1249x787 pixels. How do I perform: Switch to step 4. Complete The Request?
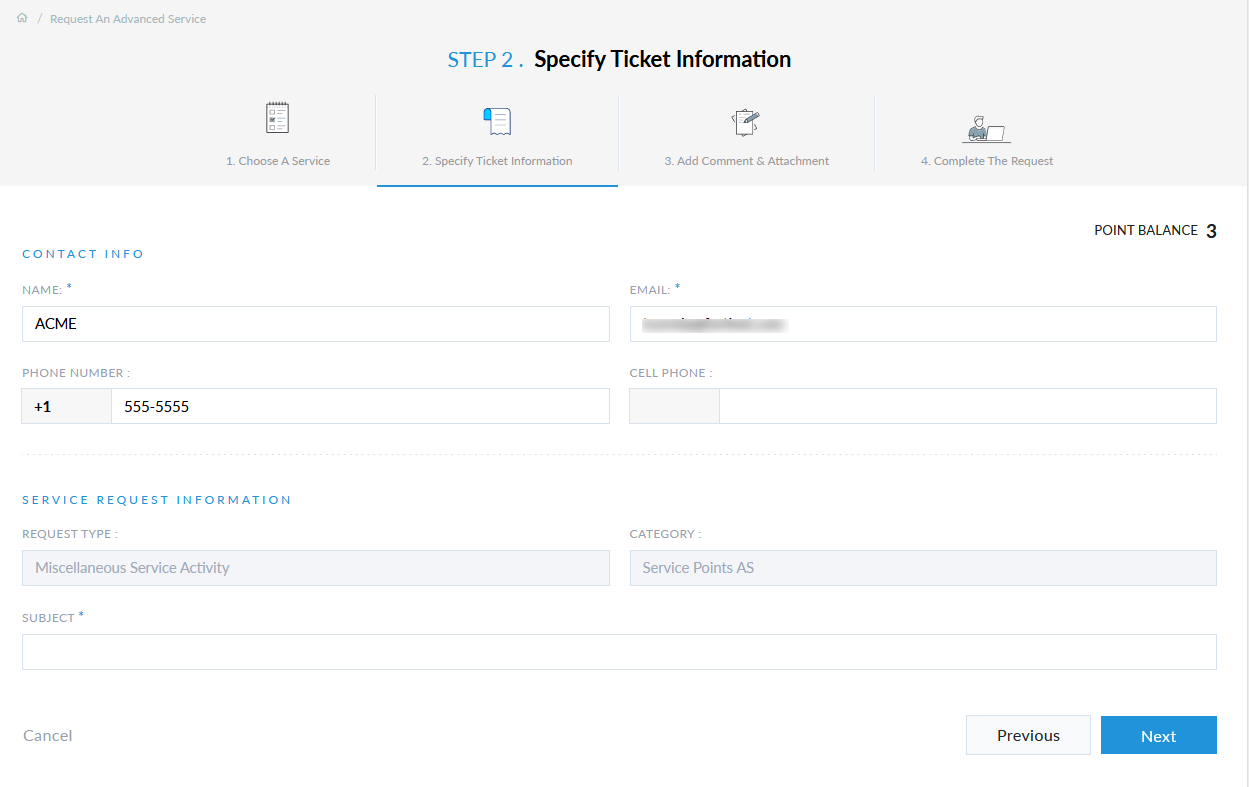987,160
